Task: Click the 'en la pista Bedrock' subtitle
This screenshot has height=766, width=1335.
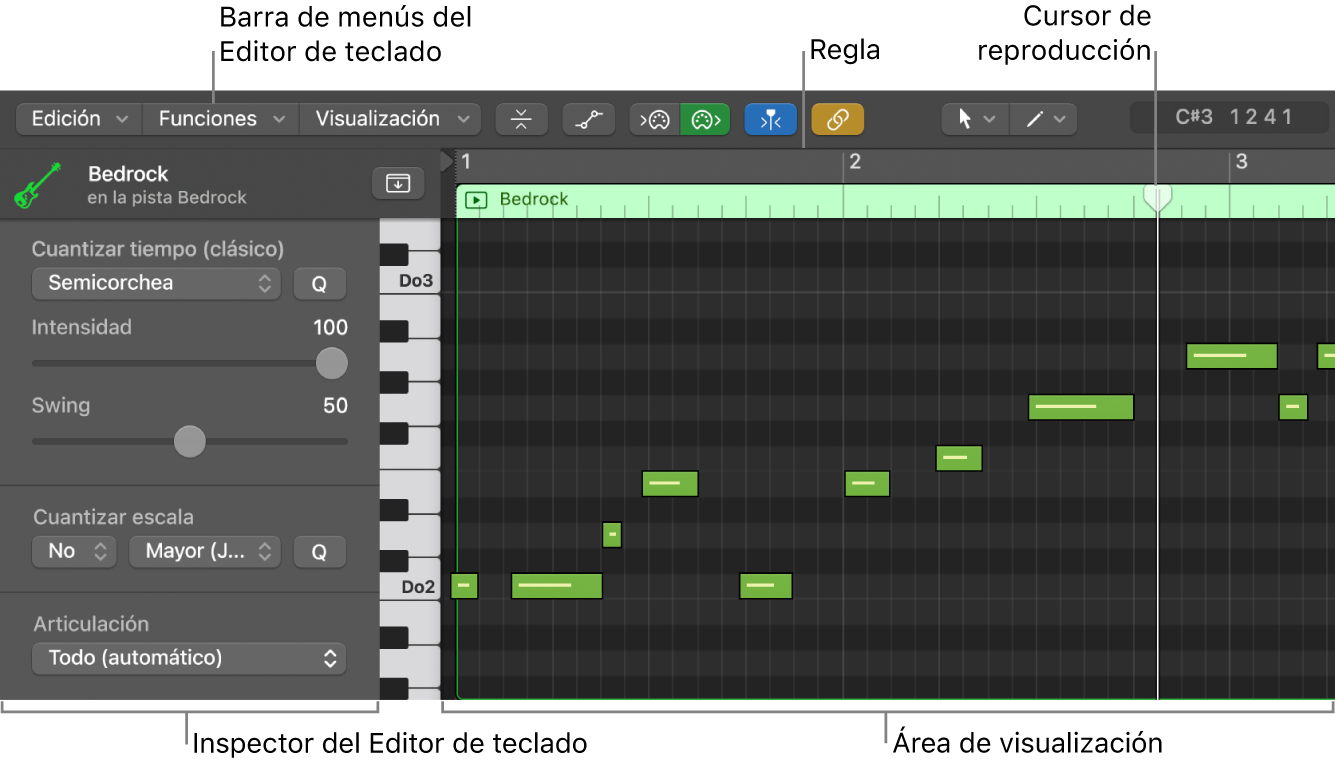Action: 167,198
